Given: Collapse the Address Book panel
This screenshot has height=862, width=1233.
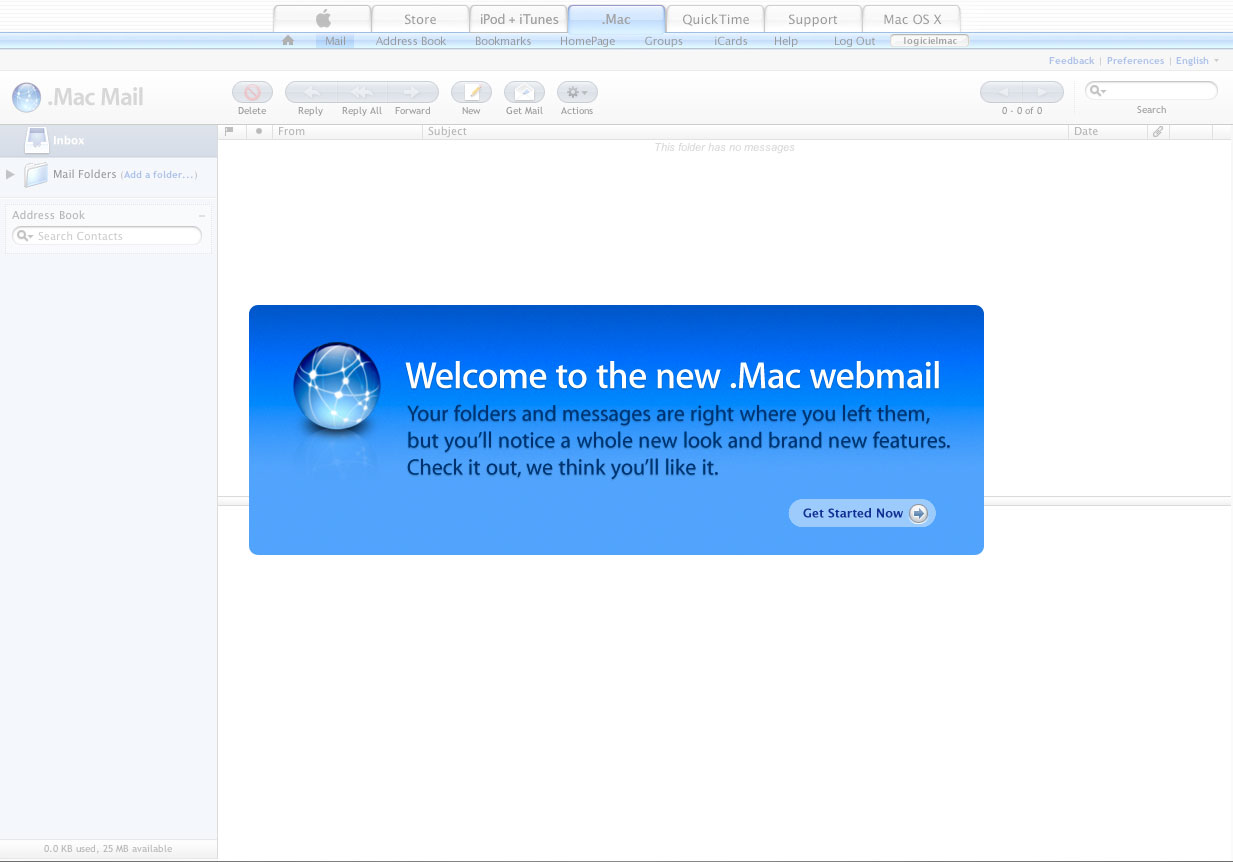Looking at the screenshot, I should (202, 215).
